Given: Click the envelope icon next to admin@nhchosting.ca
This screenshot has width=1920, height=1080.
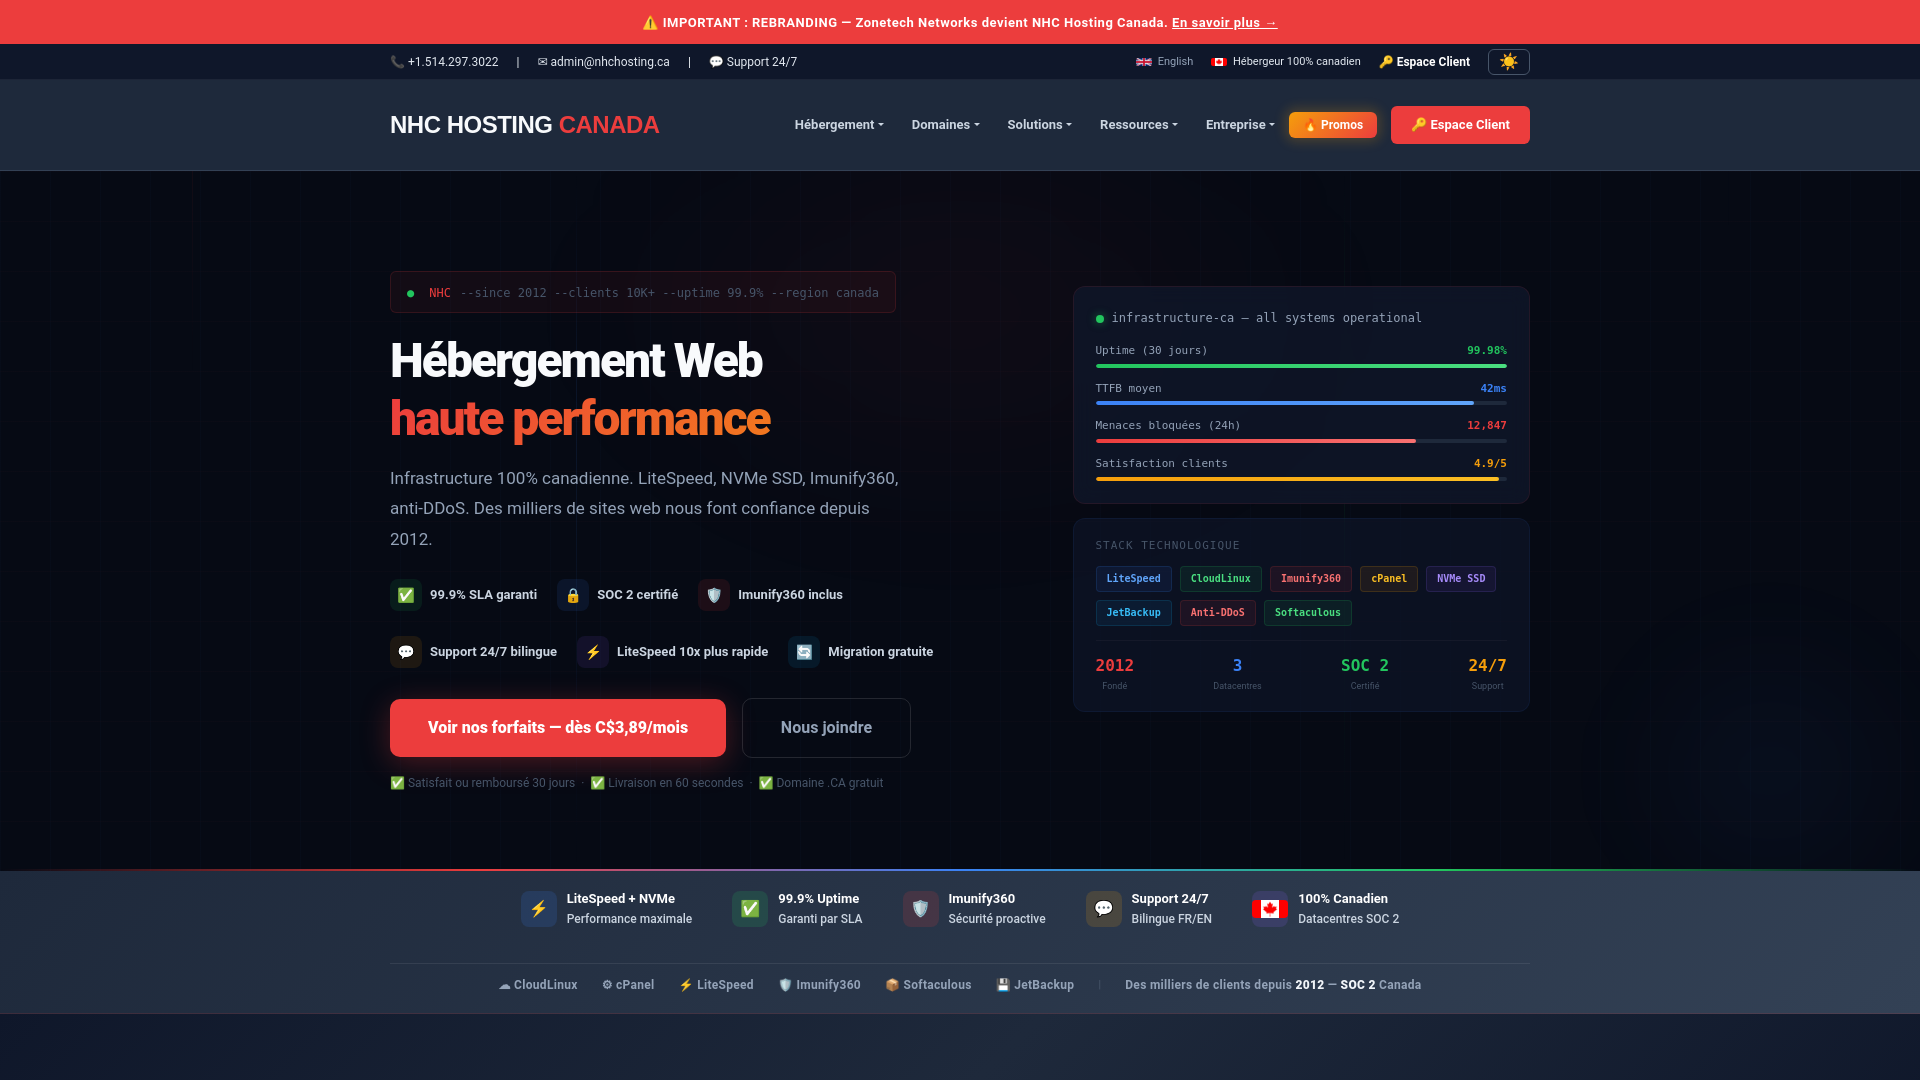Looking at the screenshot, I should pyautogui.click(x=542, y=62).
